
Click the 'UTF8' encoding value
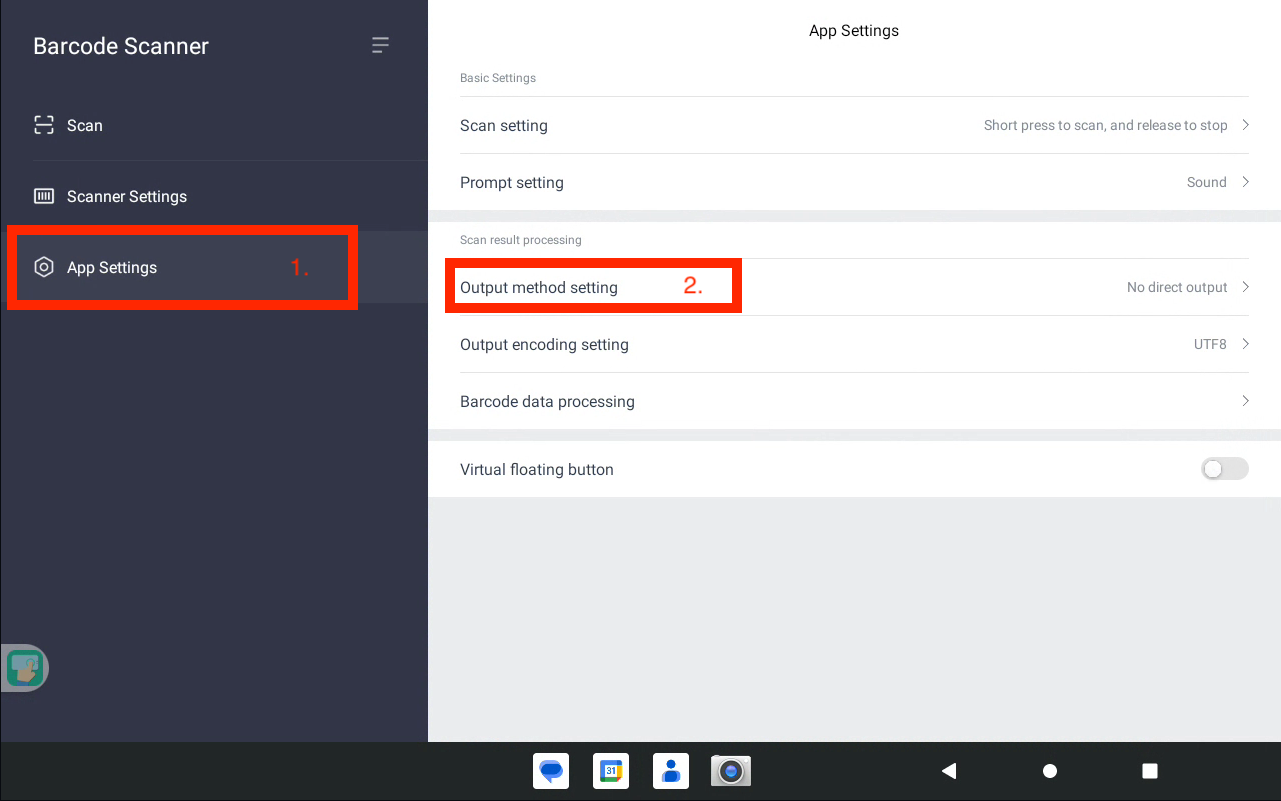(x=1210, y=344)
